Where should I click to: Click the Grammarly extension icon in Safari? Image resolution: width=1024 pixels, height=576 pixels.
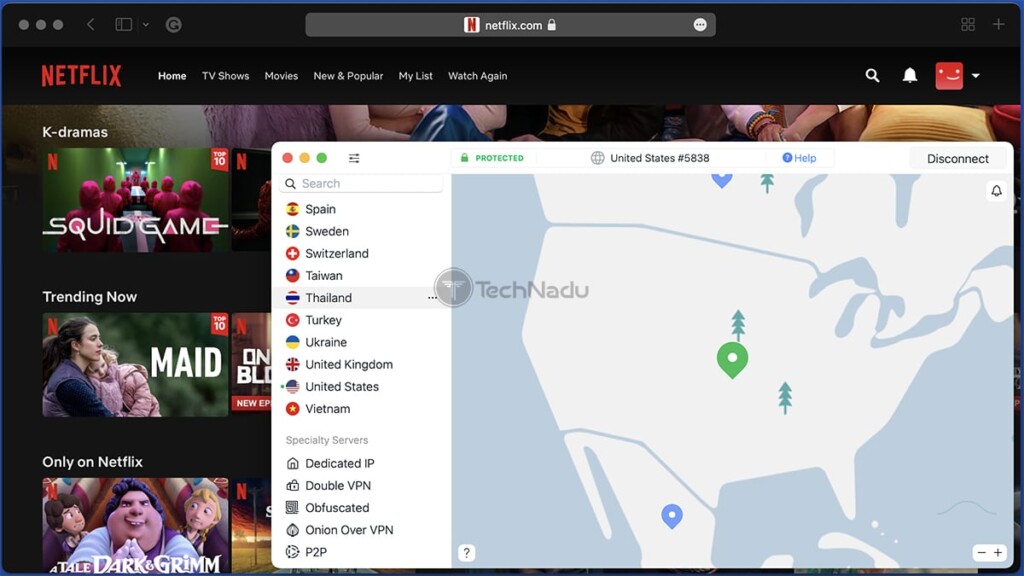(x=173, y=25)
